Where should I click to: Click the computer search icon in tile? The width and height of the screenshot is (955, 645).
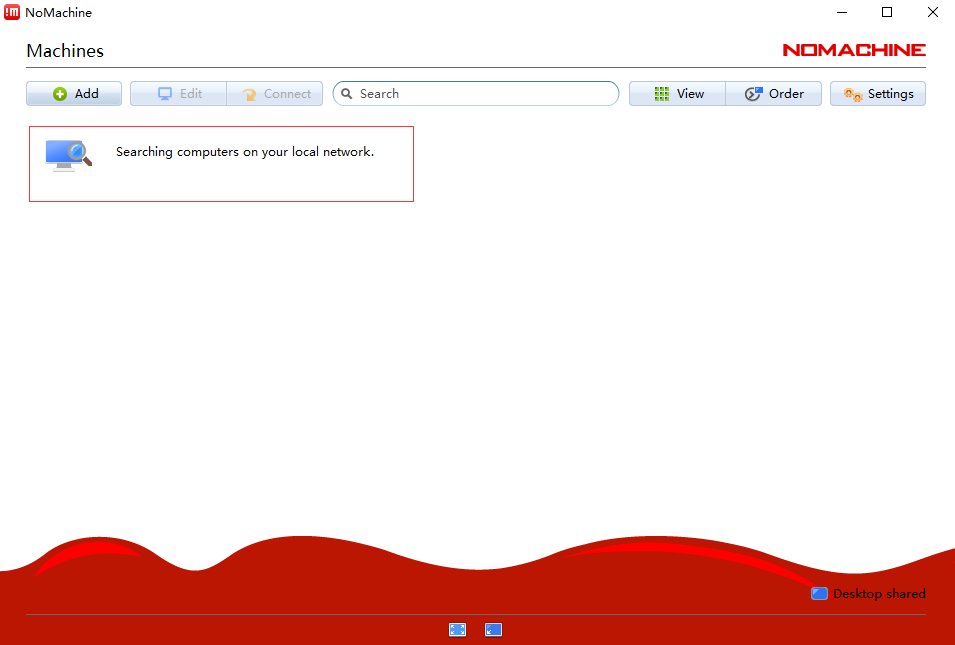pyautogui.click(x=68, y=155)
